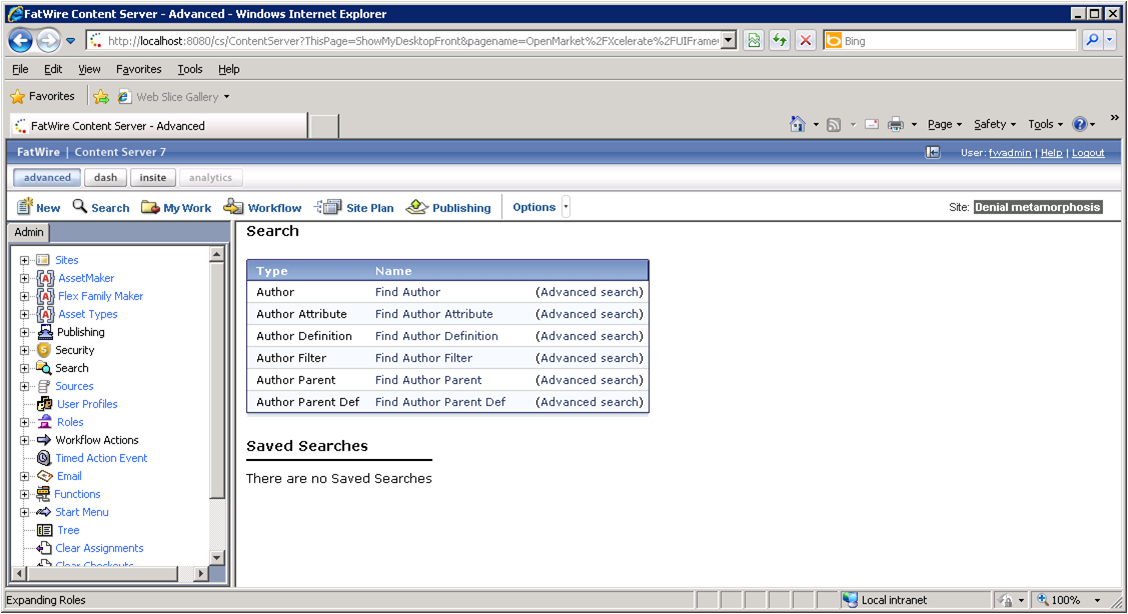
Task: Click the Roles icon in tree
Action: coord(45,421)
